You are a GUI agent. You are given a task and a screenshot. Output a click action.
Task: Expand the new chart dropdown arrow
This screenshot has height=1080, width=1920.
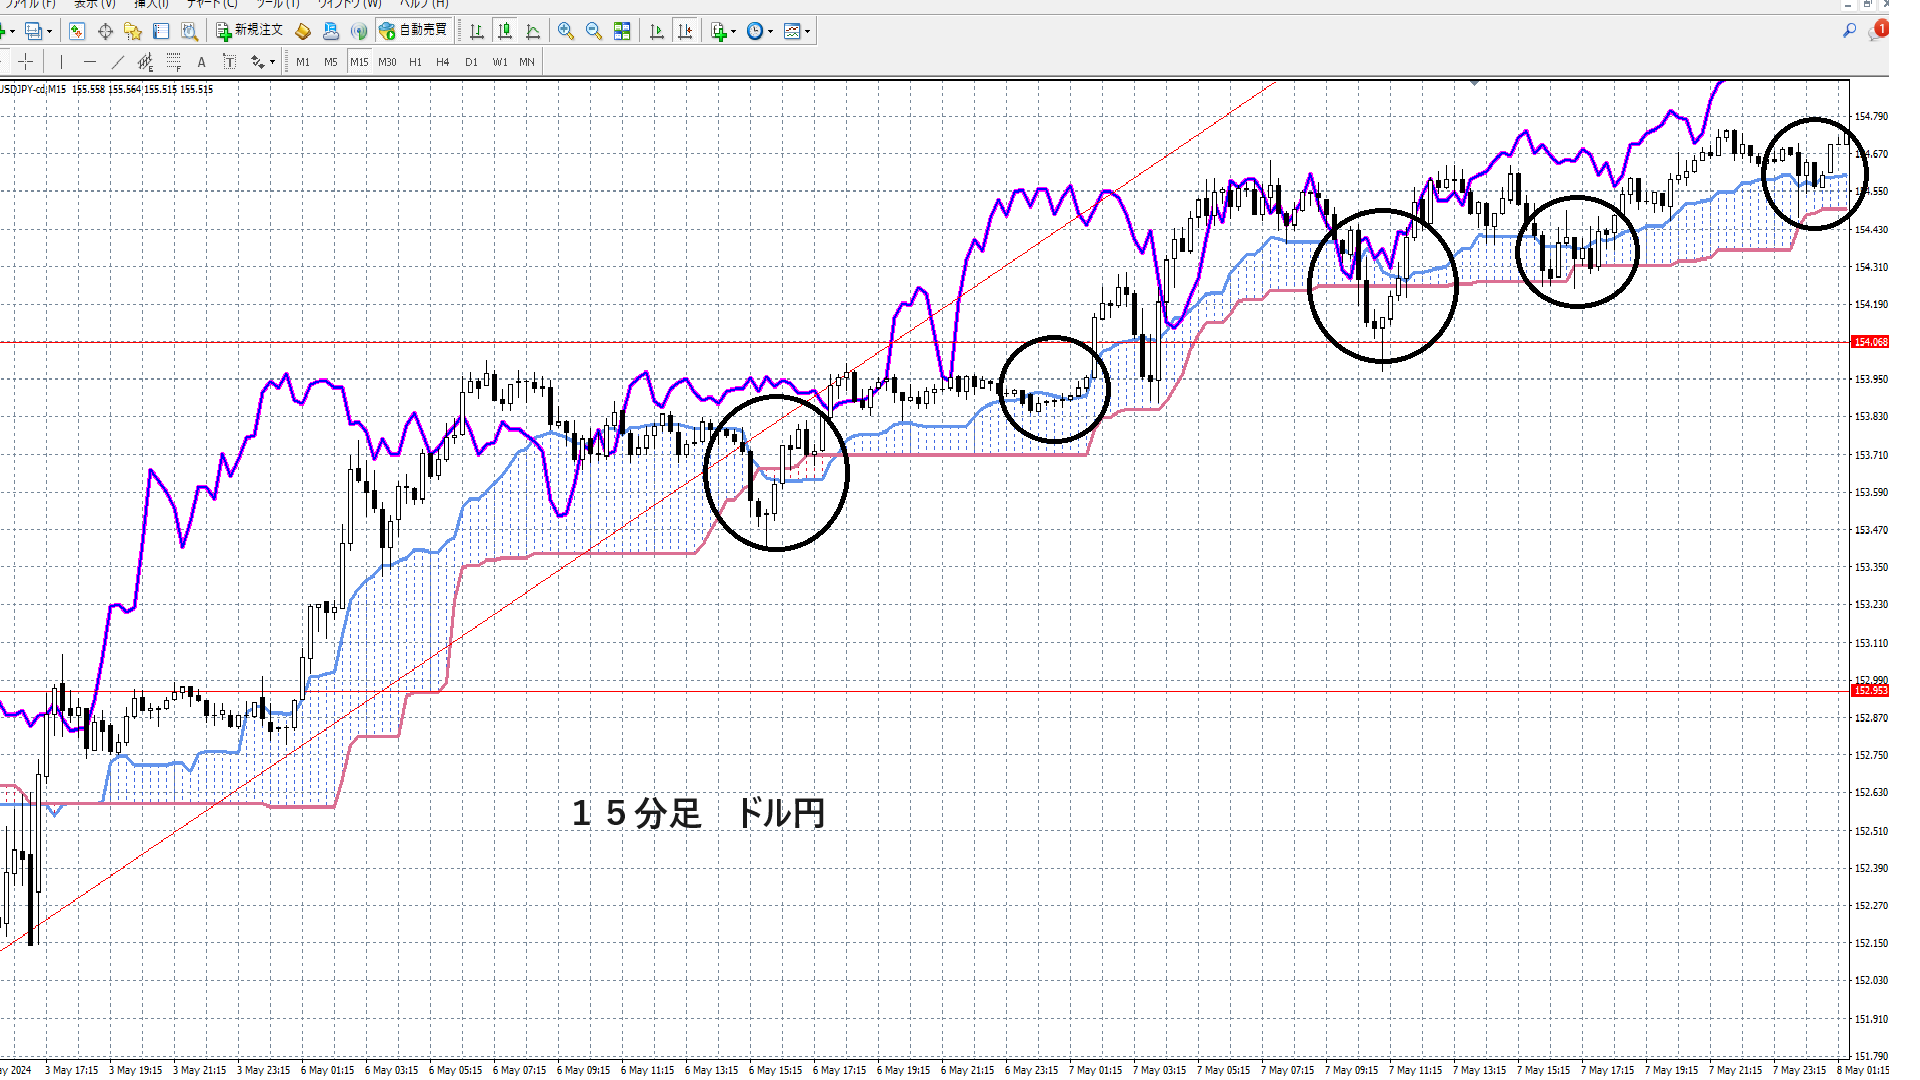[x=12, y=31]
